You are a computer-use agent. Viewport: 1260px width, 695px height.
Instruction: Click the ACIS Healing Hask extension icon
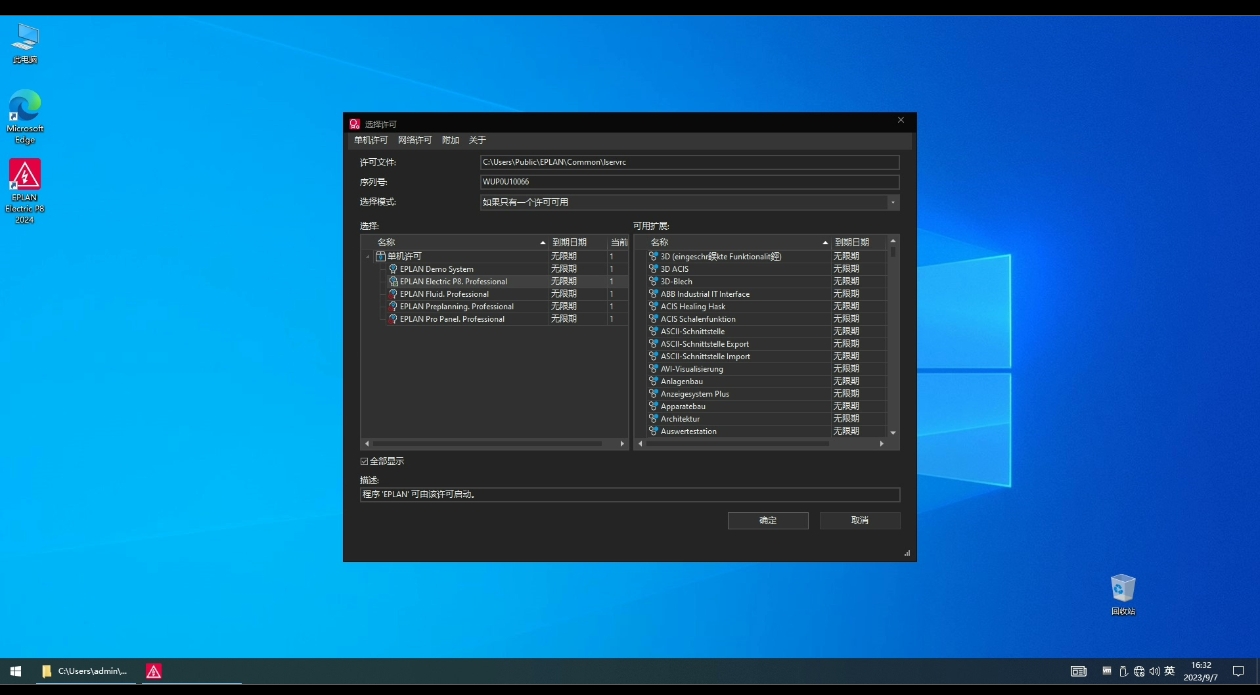click(653, 306)
